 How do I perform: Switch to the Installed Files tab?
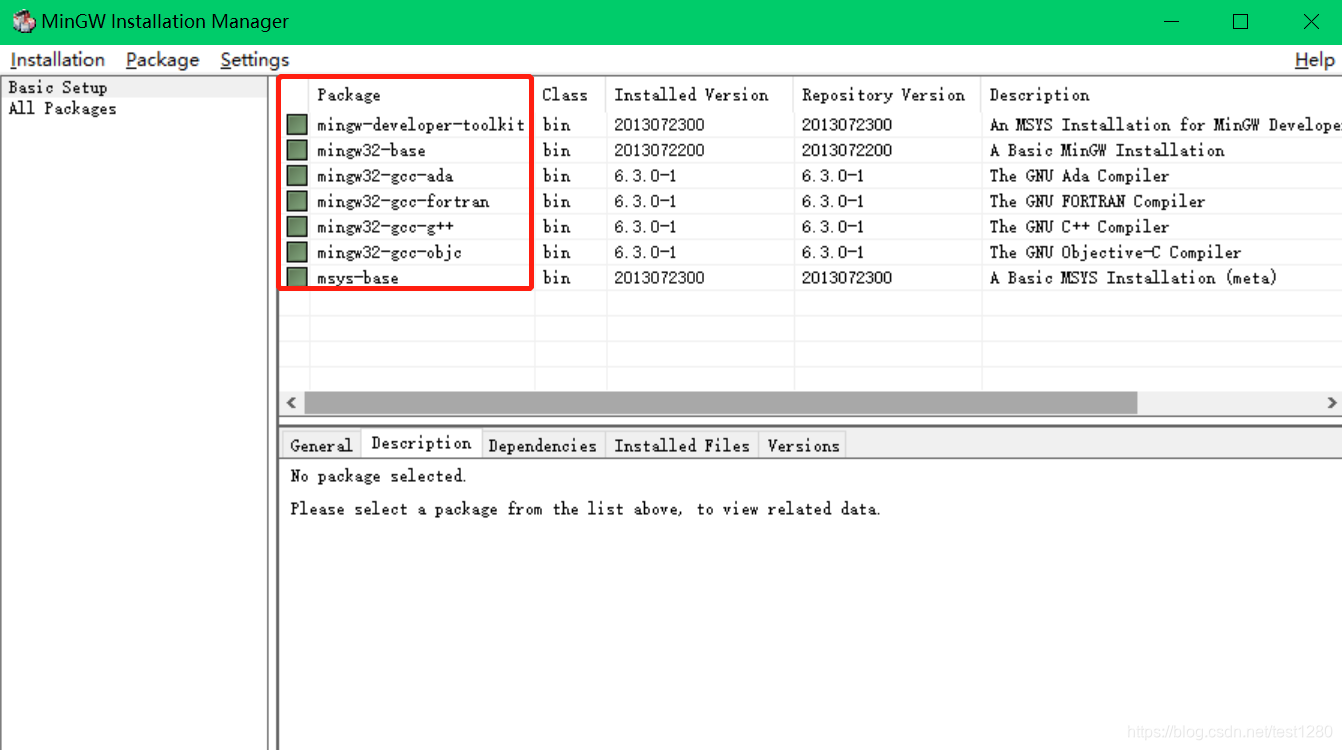point(681,445)
